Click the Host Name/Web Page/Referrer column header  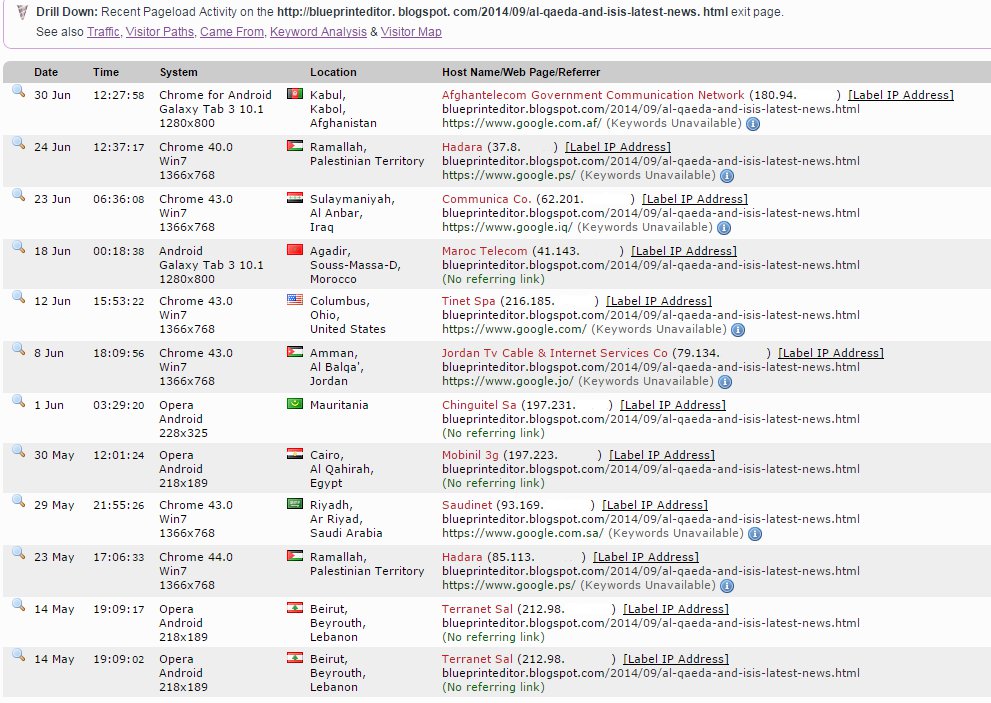coord(521,72)
